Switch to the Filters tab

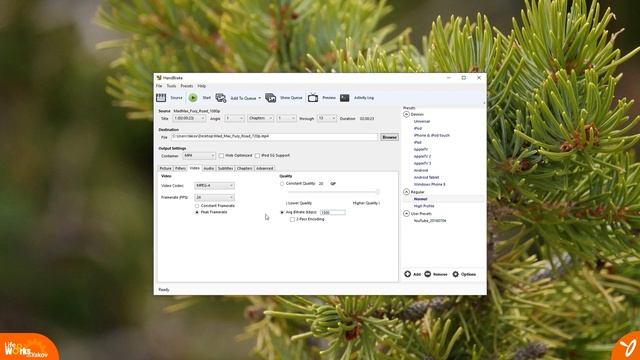tap(180, 168)
